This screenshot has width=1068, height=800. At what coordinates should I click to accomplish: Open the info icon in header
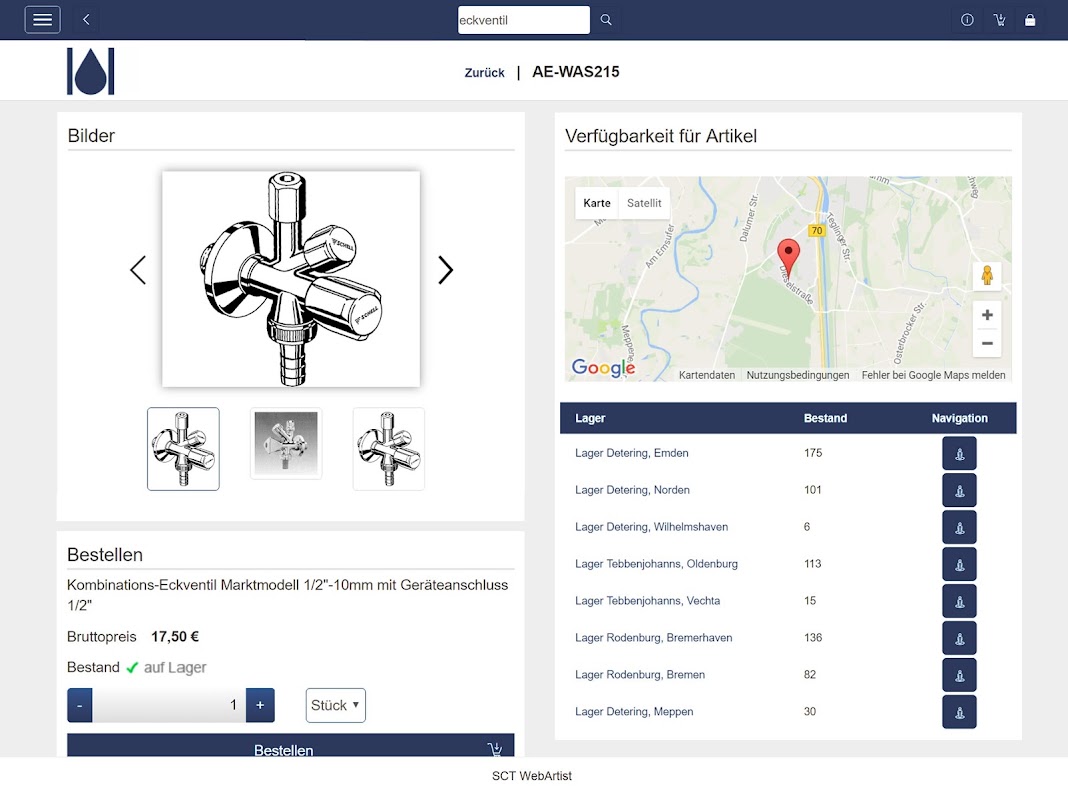967,20
